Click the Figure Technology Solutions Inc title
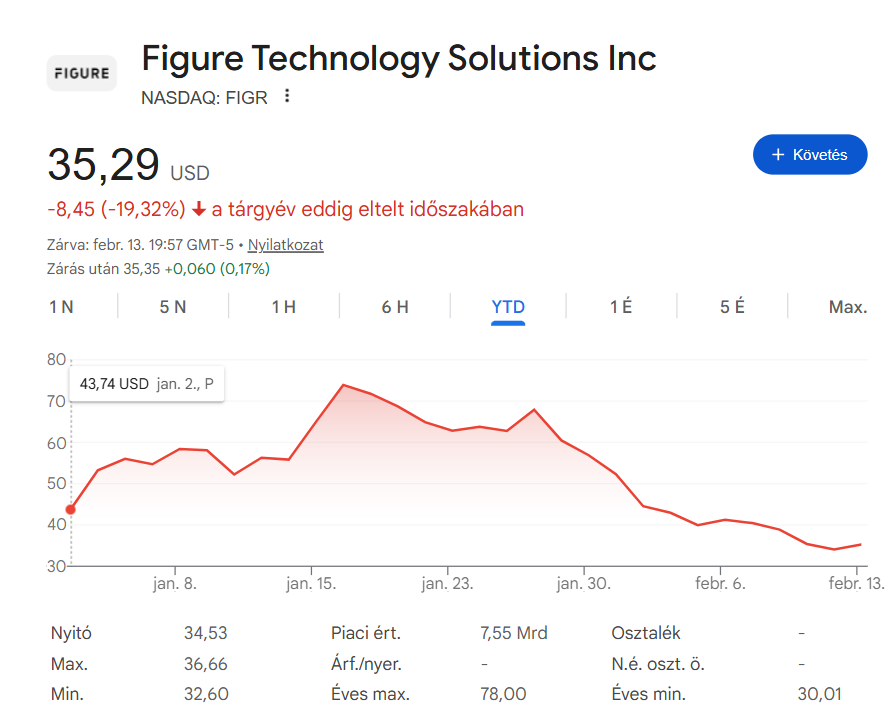 point(398,59)
